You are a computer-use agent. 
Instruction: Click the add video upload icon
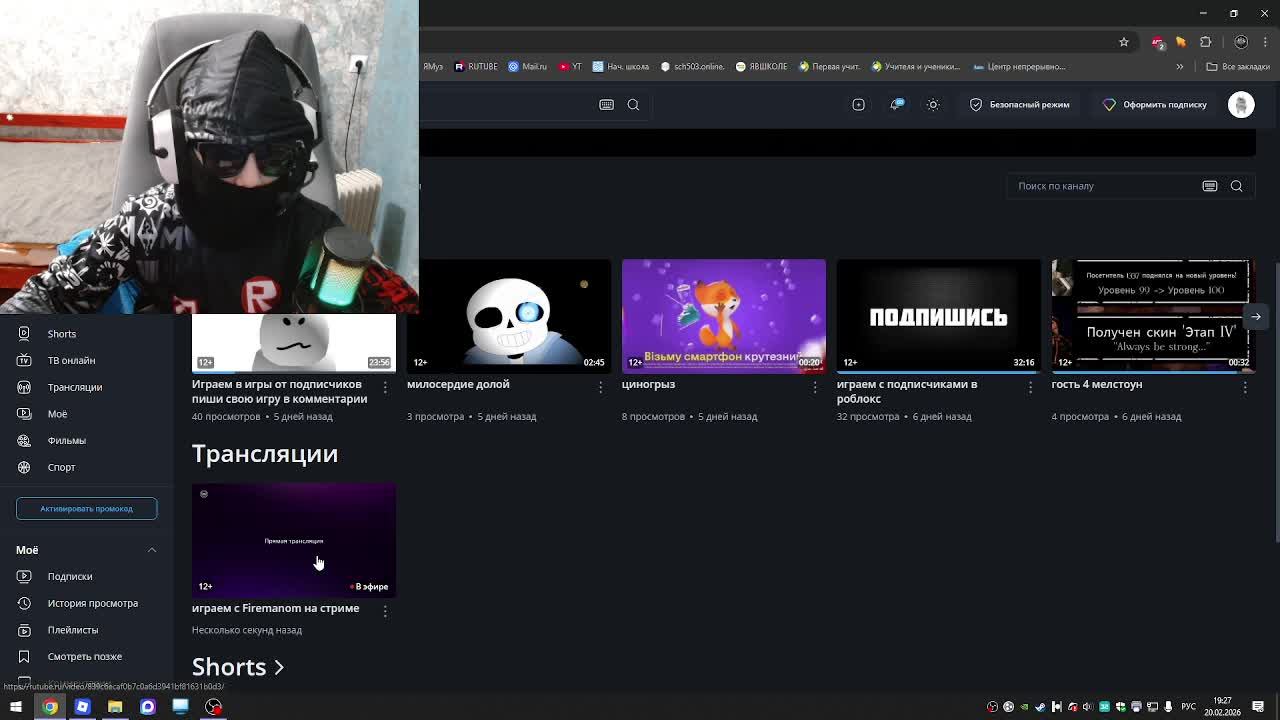(858, 104)
